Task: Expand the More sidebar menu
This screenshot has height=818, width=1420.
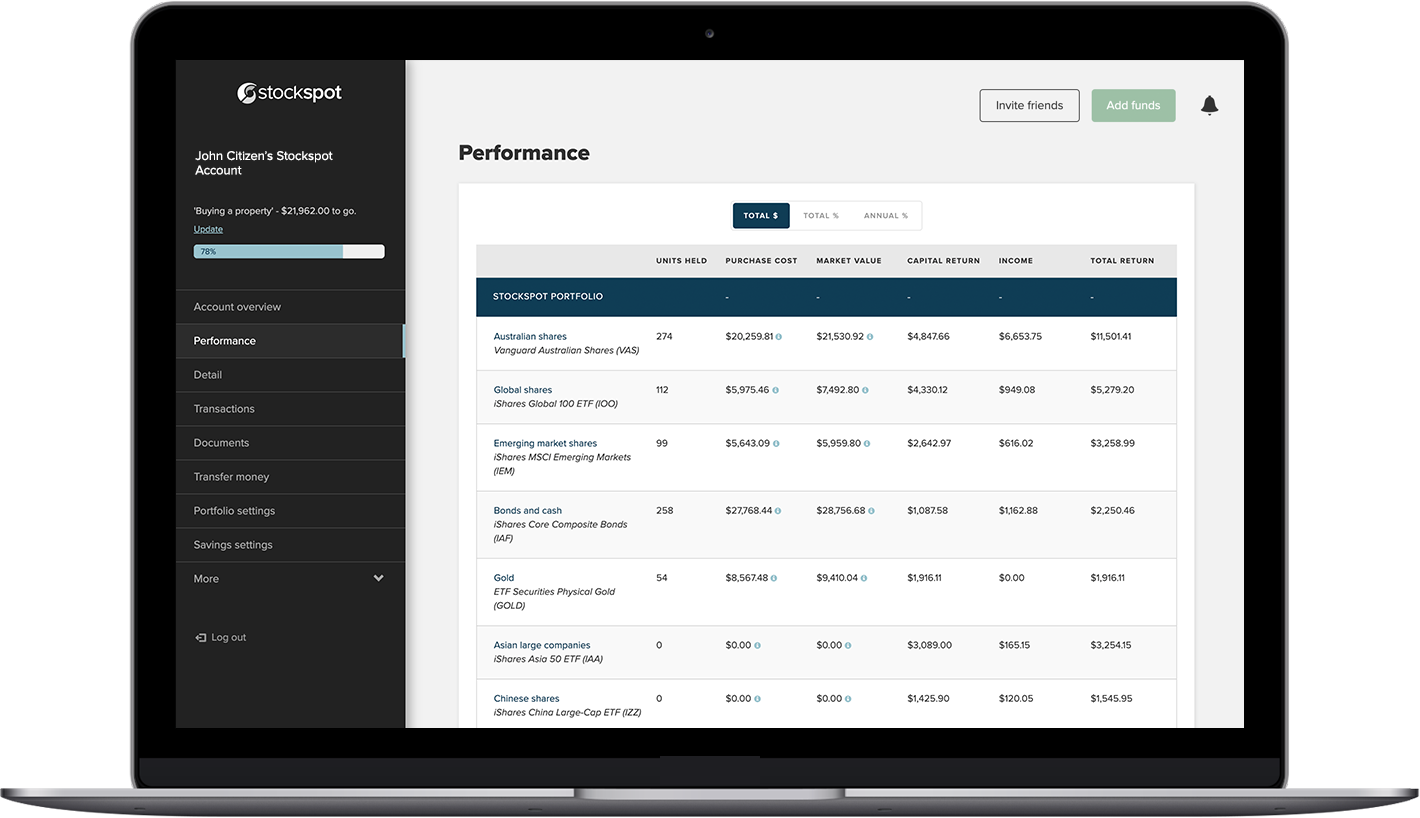Action: click(x=290, y=578)
